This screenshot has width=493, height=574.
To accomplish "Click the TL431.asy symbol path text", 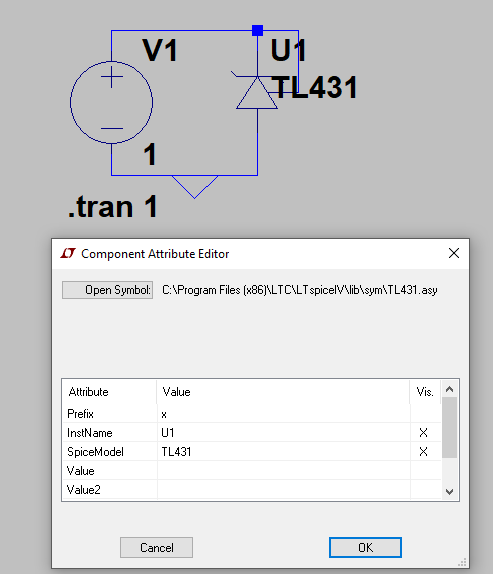I will (299, 290).
